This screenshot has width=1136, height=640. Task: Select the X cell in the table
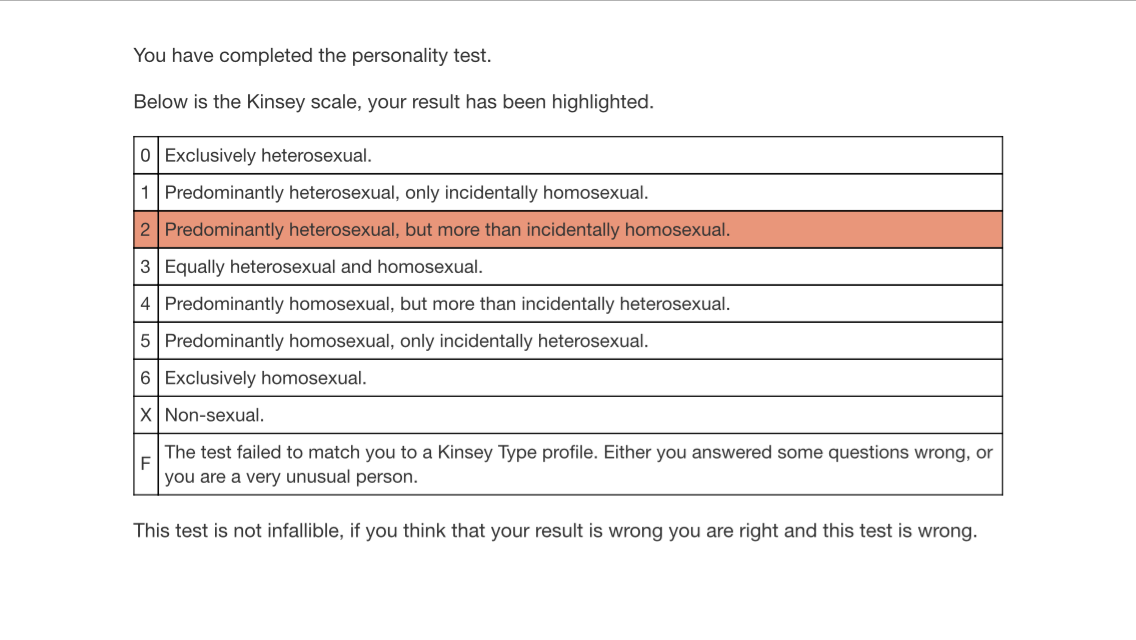click(146, 415)
